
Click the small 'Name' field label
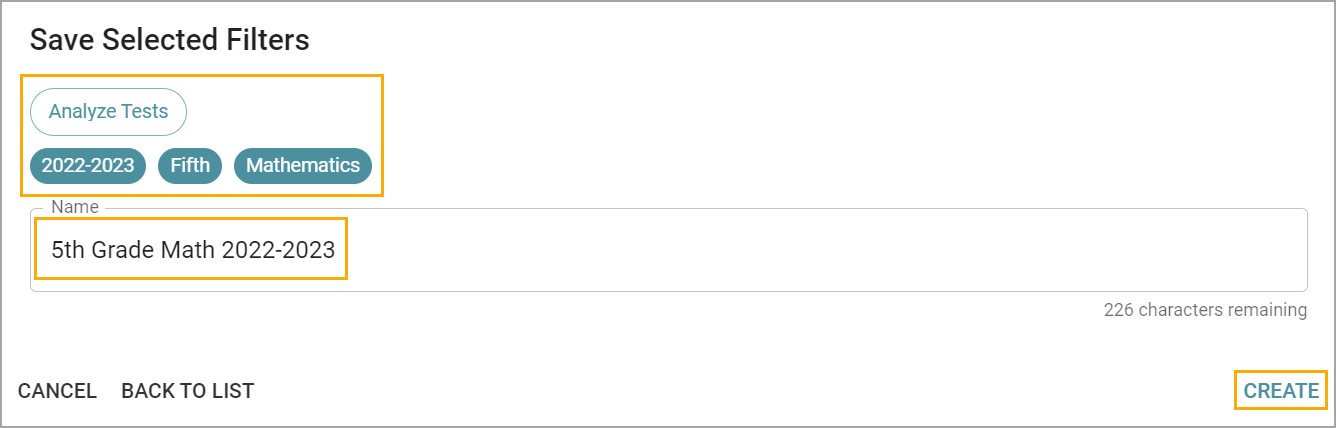[x=75, y=207]
